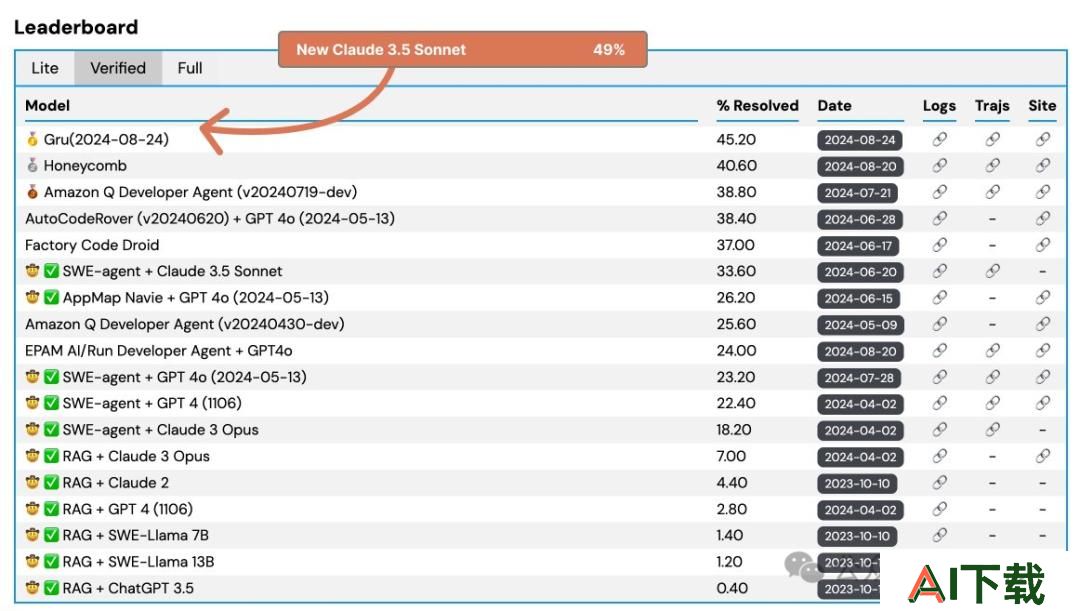
Task: Click the 38.40 resolved value
Action: (x=736, y=219)
